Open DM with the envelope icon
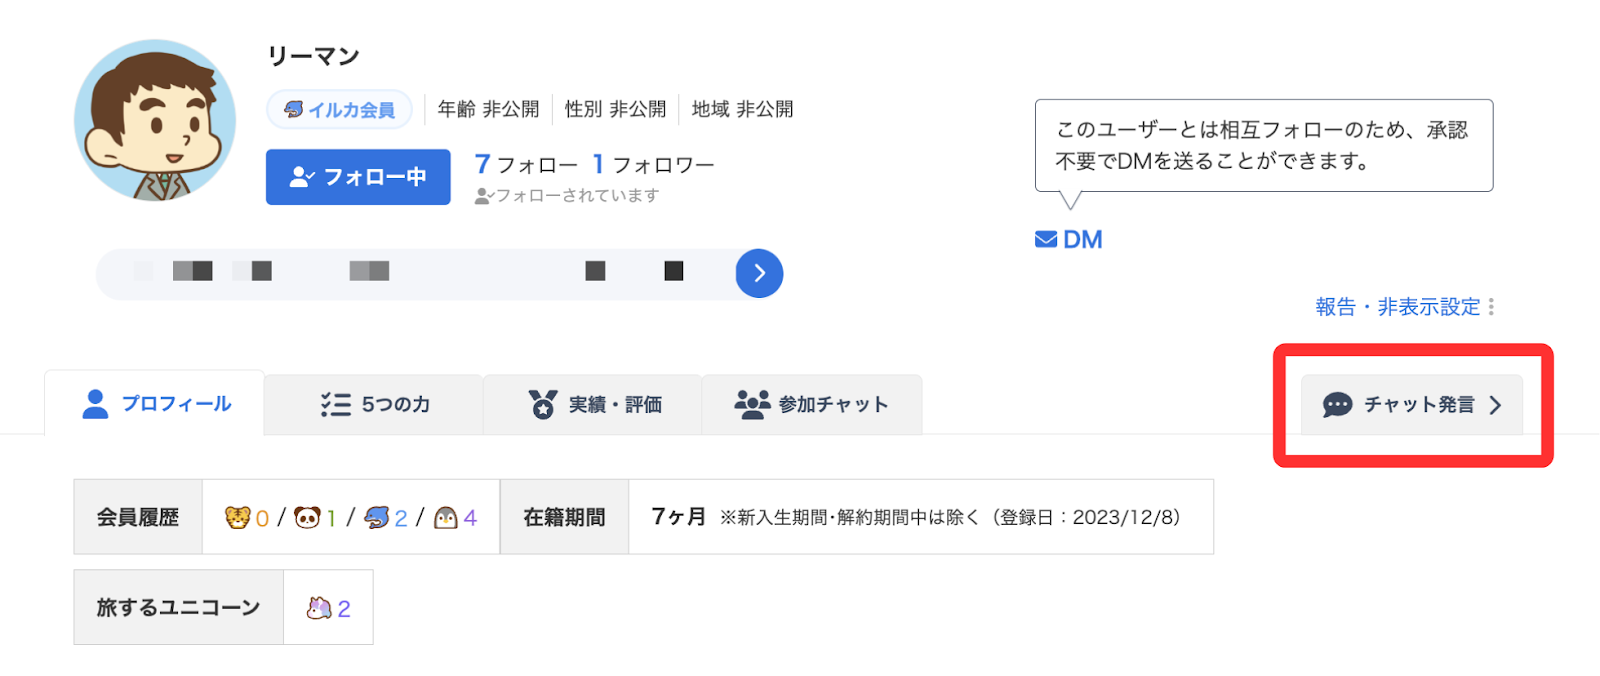The image size is (1600, 676). [1068, 240]
